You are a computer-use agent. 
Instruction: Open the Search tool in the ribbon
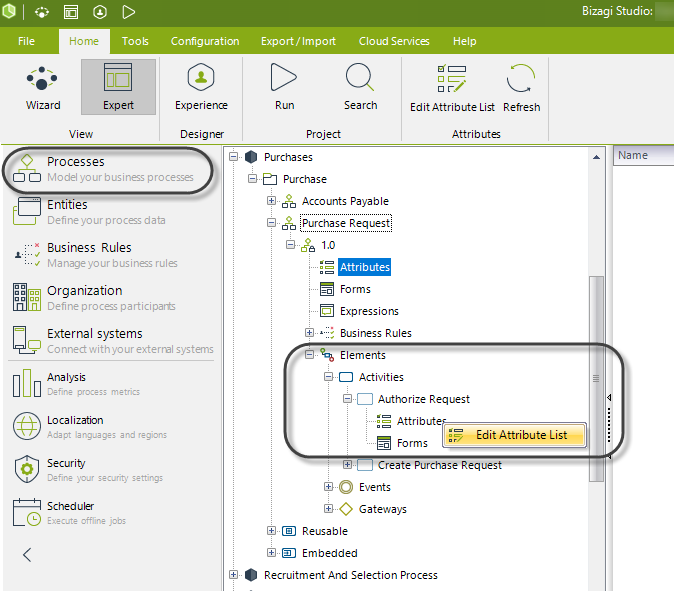click(360, 87)
